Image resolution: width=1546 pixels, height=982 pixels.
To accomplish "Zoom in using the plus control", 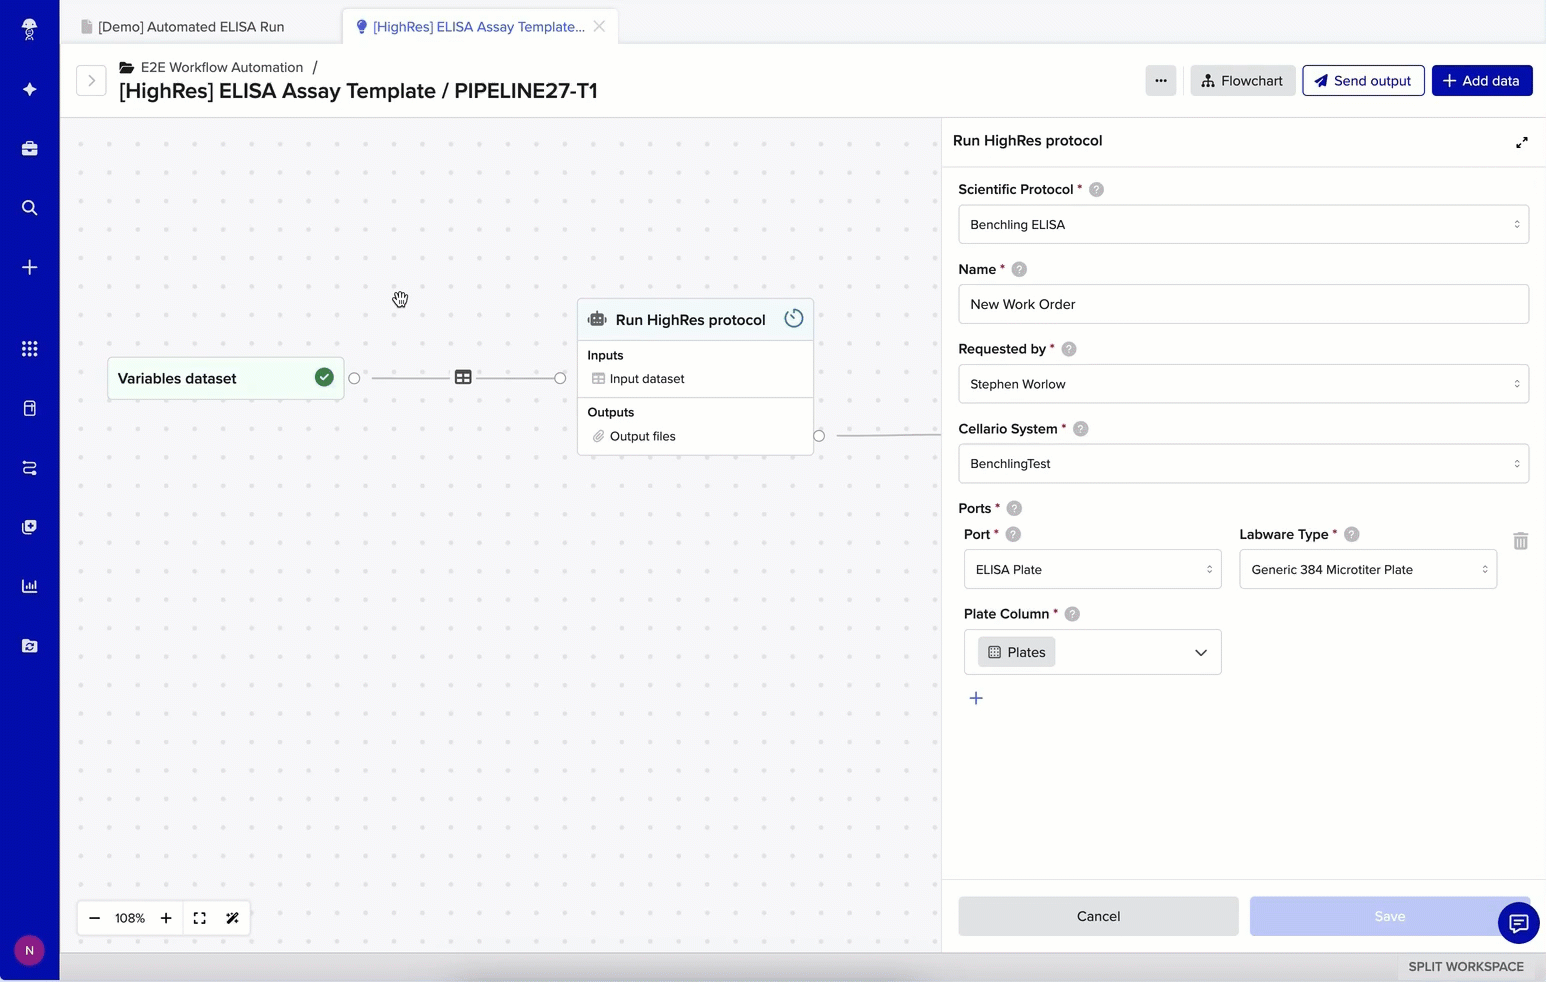I will [165, 918].
